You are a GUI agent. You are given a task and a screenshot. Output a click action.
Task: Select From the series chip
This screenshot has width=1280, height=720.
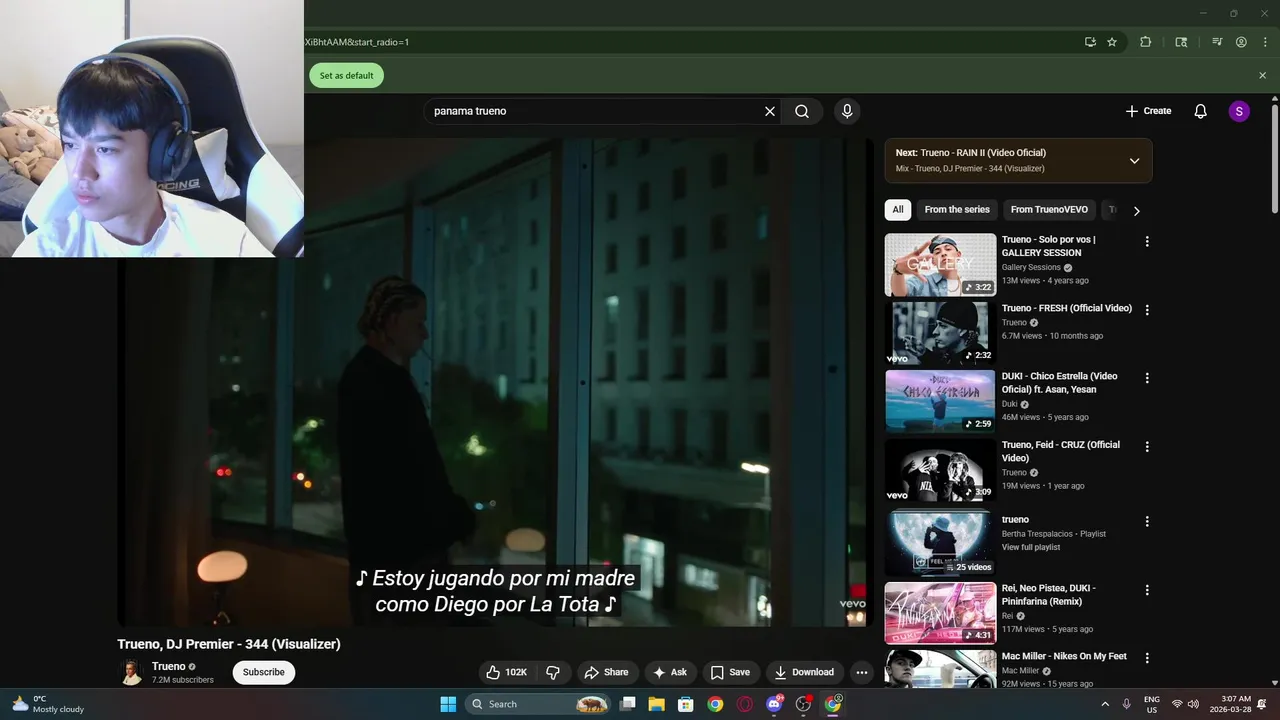tap(957, 210)
